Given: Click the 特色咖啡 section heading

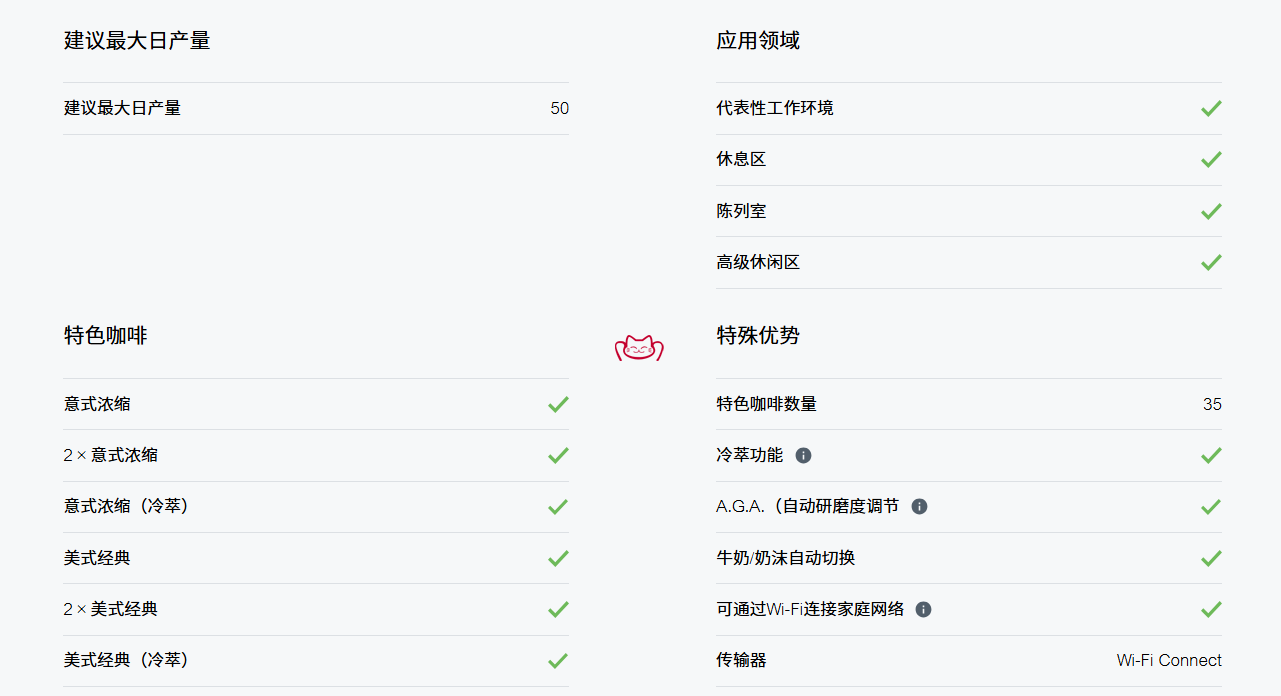Looking at the screenshot, I should [x=105, y=336].
